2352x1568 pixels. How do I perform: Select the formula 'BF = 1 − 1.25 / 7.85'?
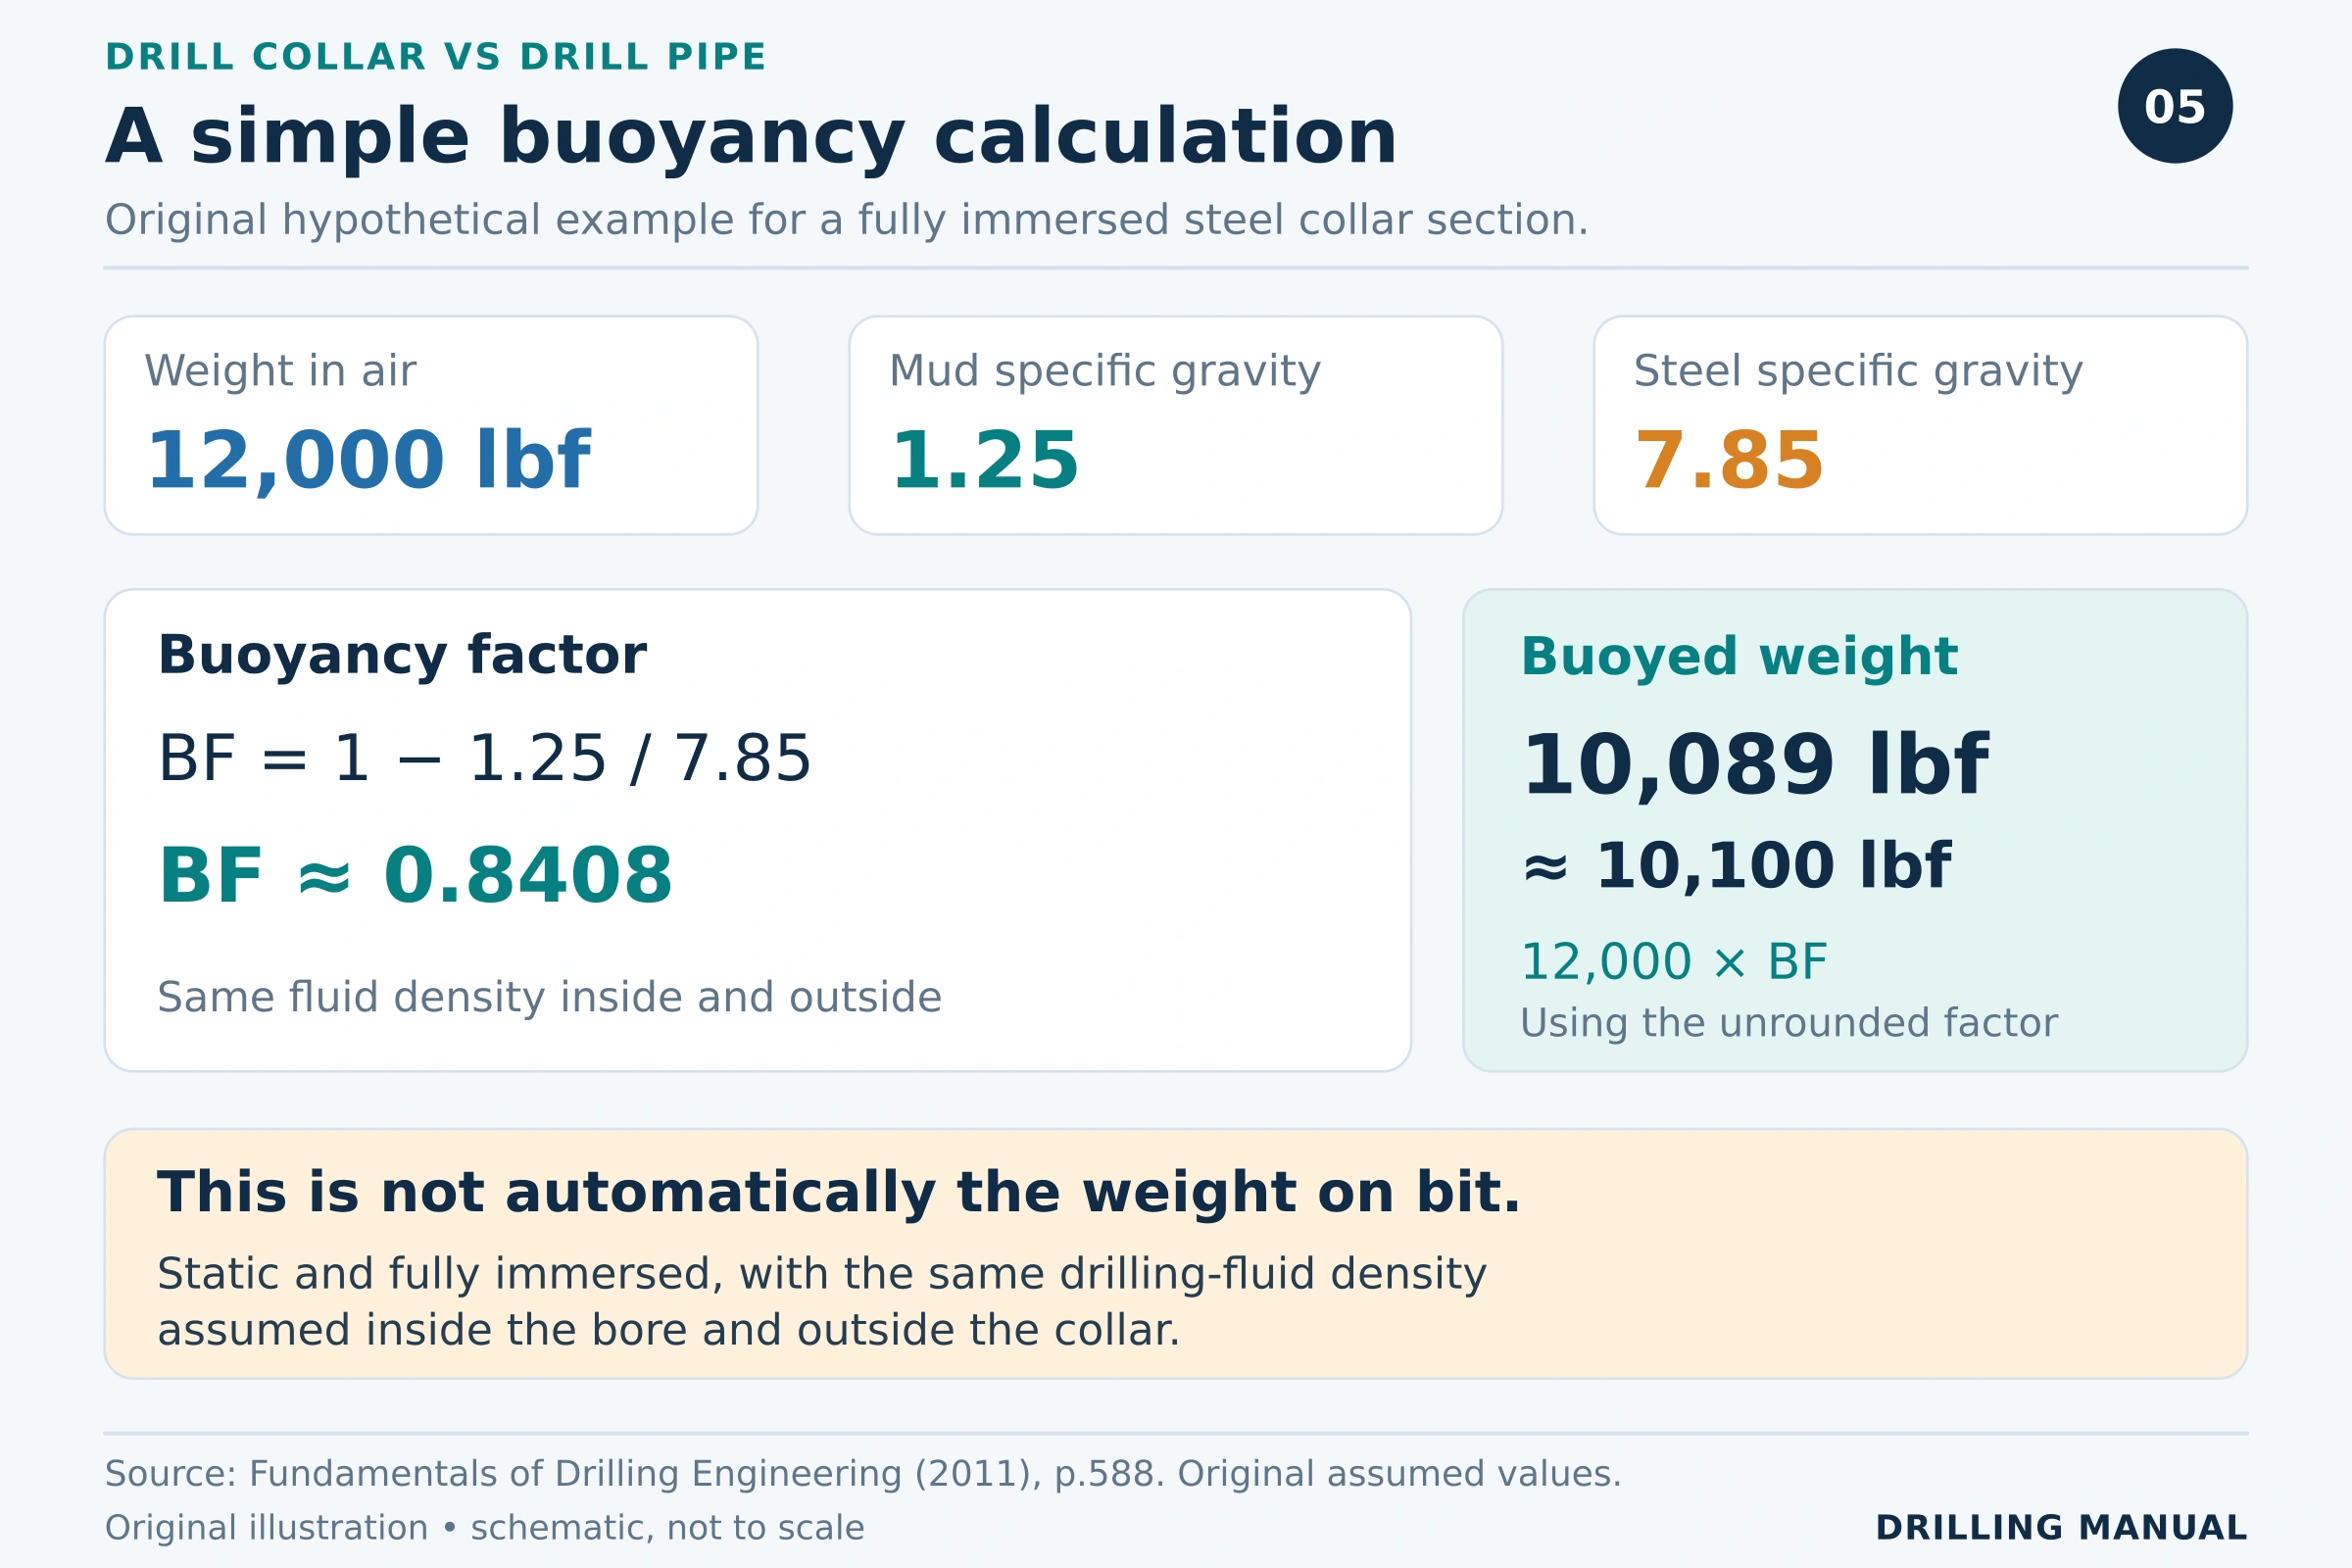[484, 759]
